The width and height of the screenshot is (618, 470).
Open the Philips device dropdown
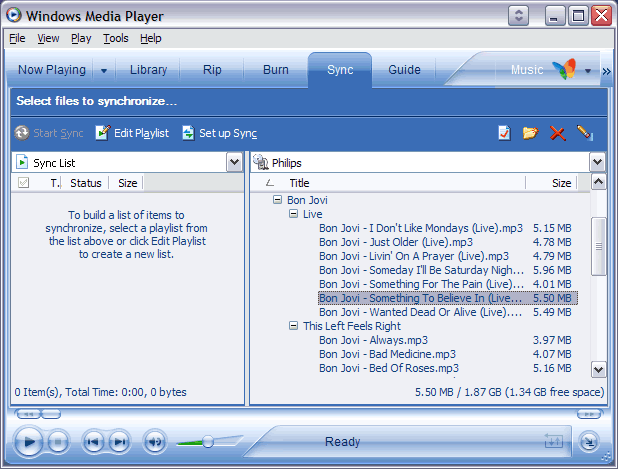[x=597, y=162]
